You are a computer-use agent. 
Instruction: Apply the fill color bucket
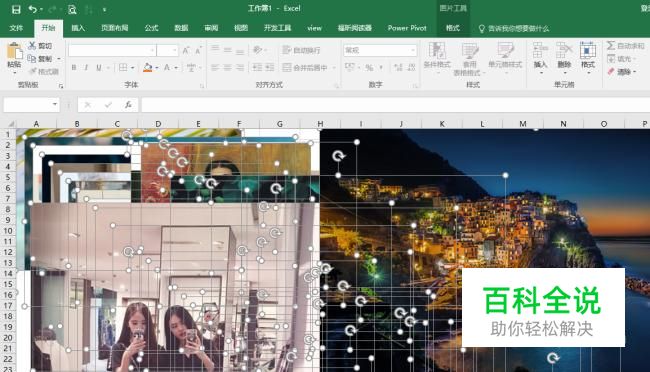pyautogui.click(x=148, y=67)
